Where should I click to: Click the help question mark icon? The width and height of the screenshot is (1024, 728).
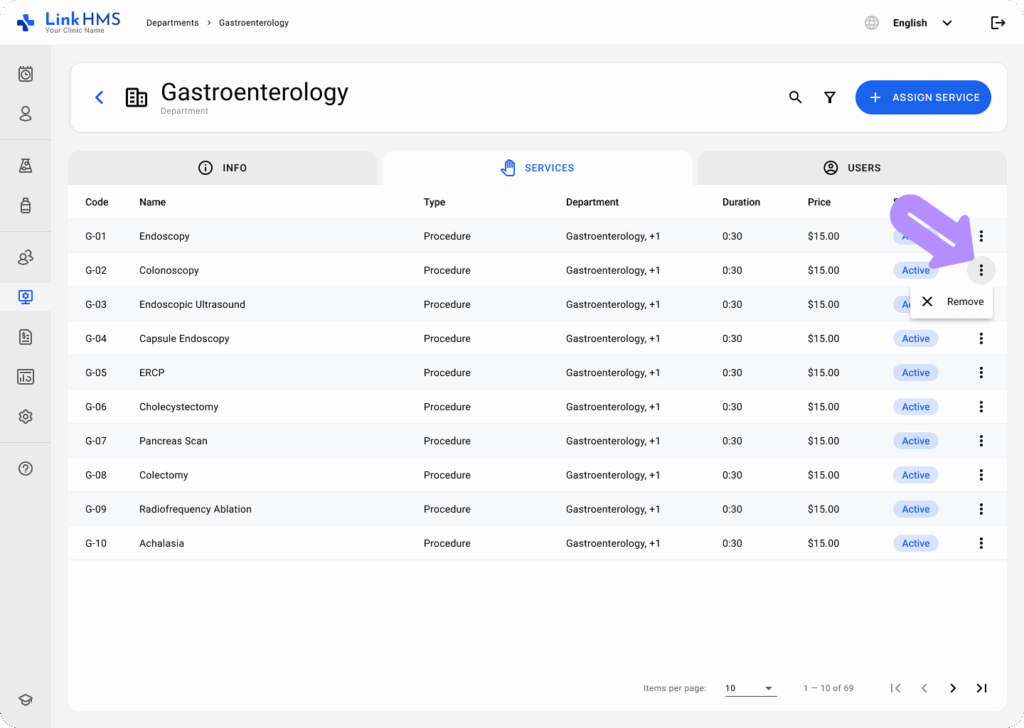tap(25, 468)
